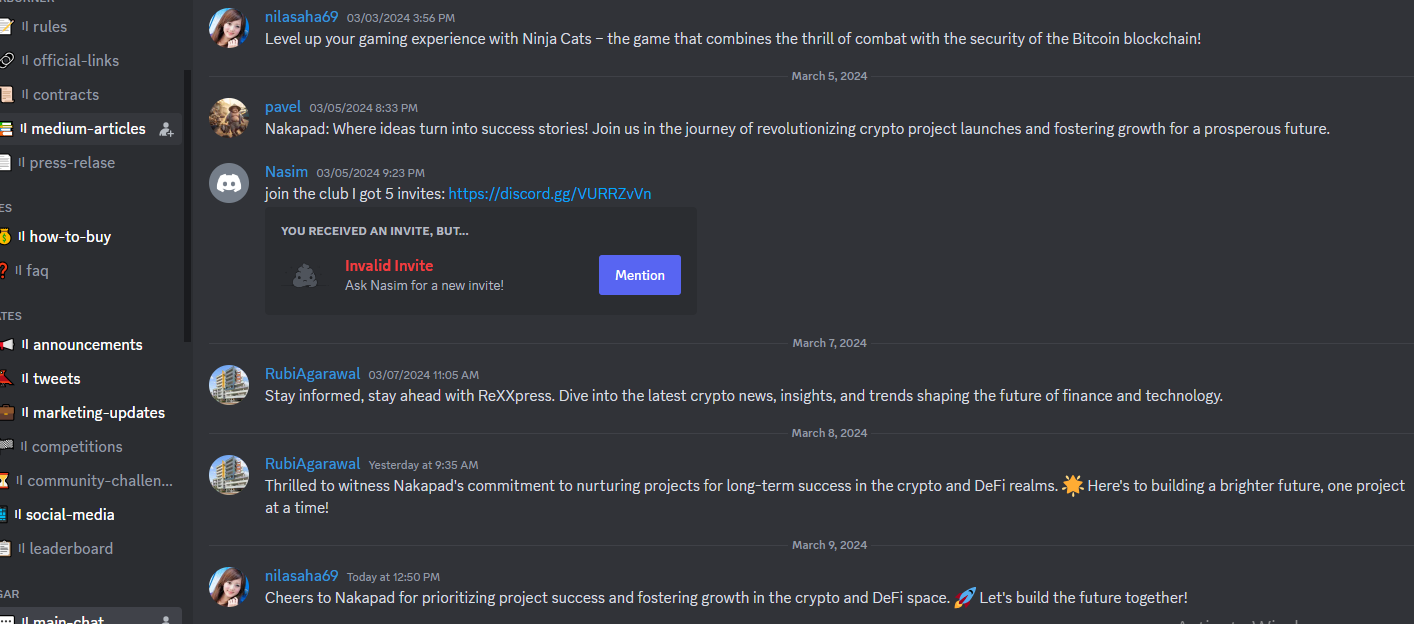Click the Mention button on invalid invite

tap(640, 275)
